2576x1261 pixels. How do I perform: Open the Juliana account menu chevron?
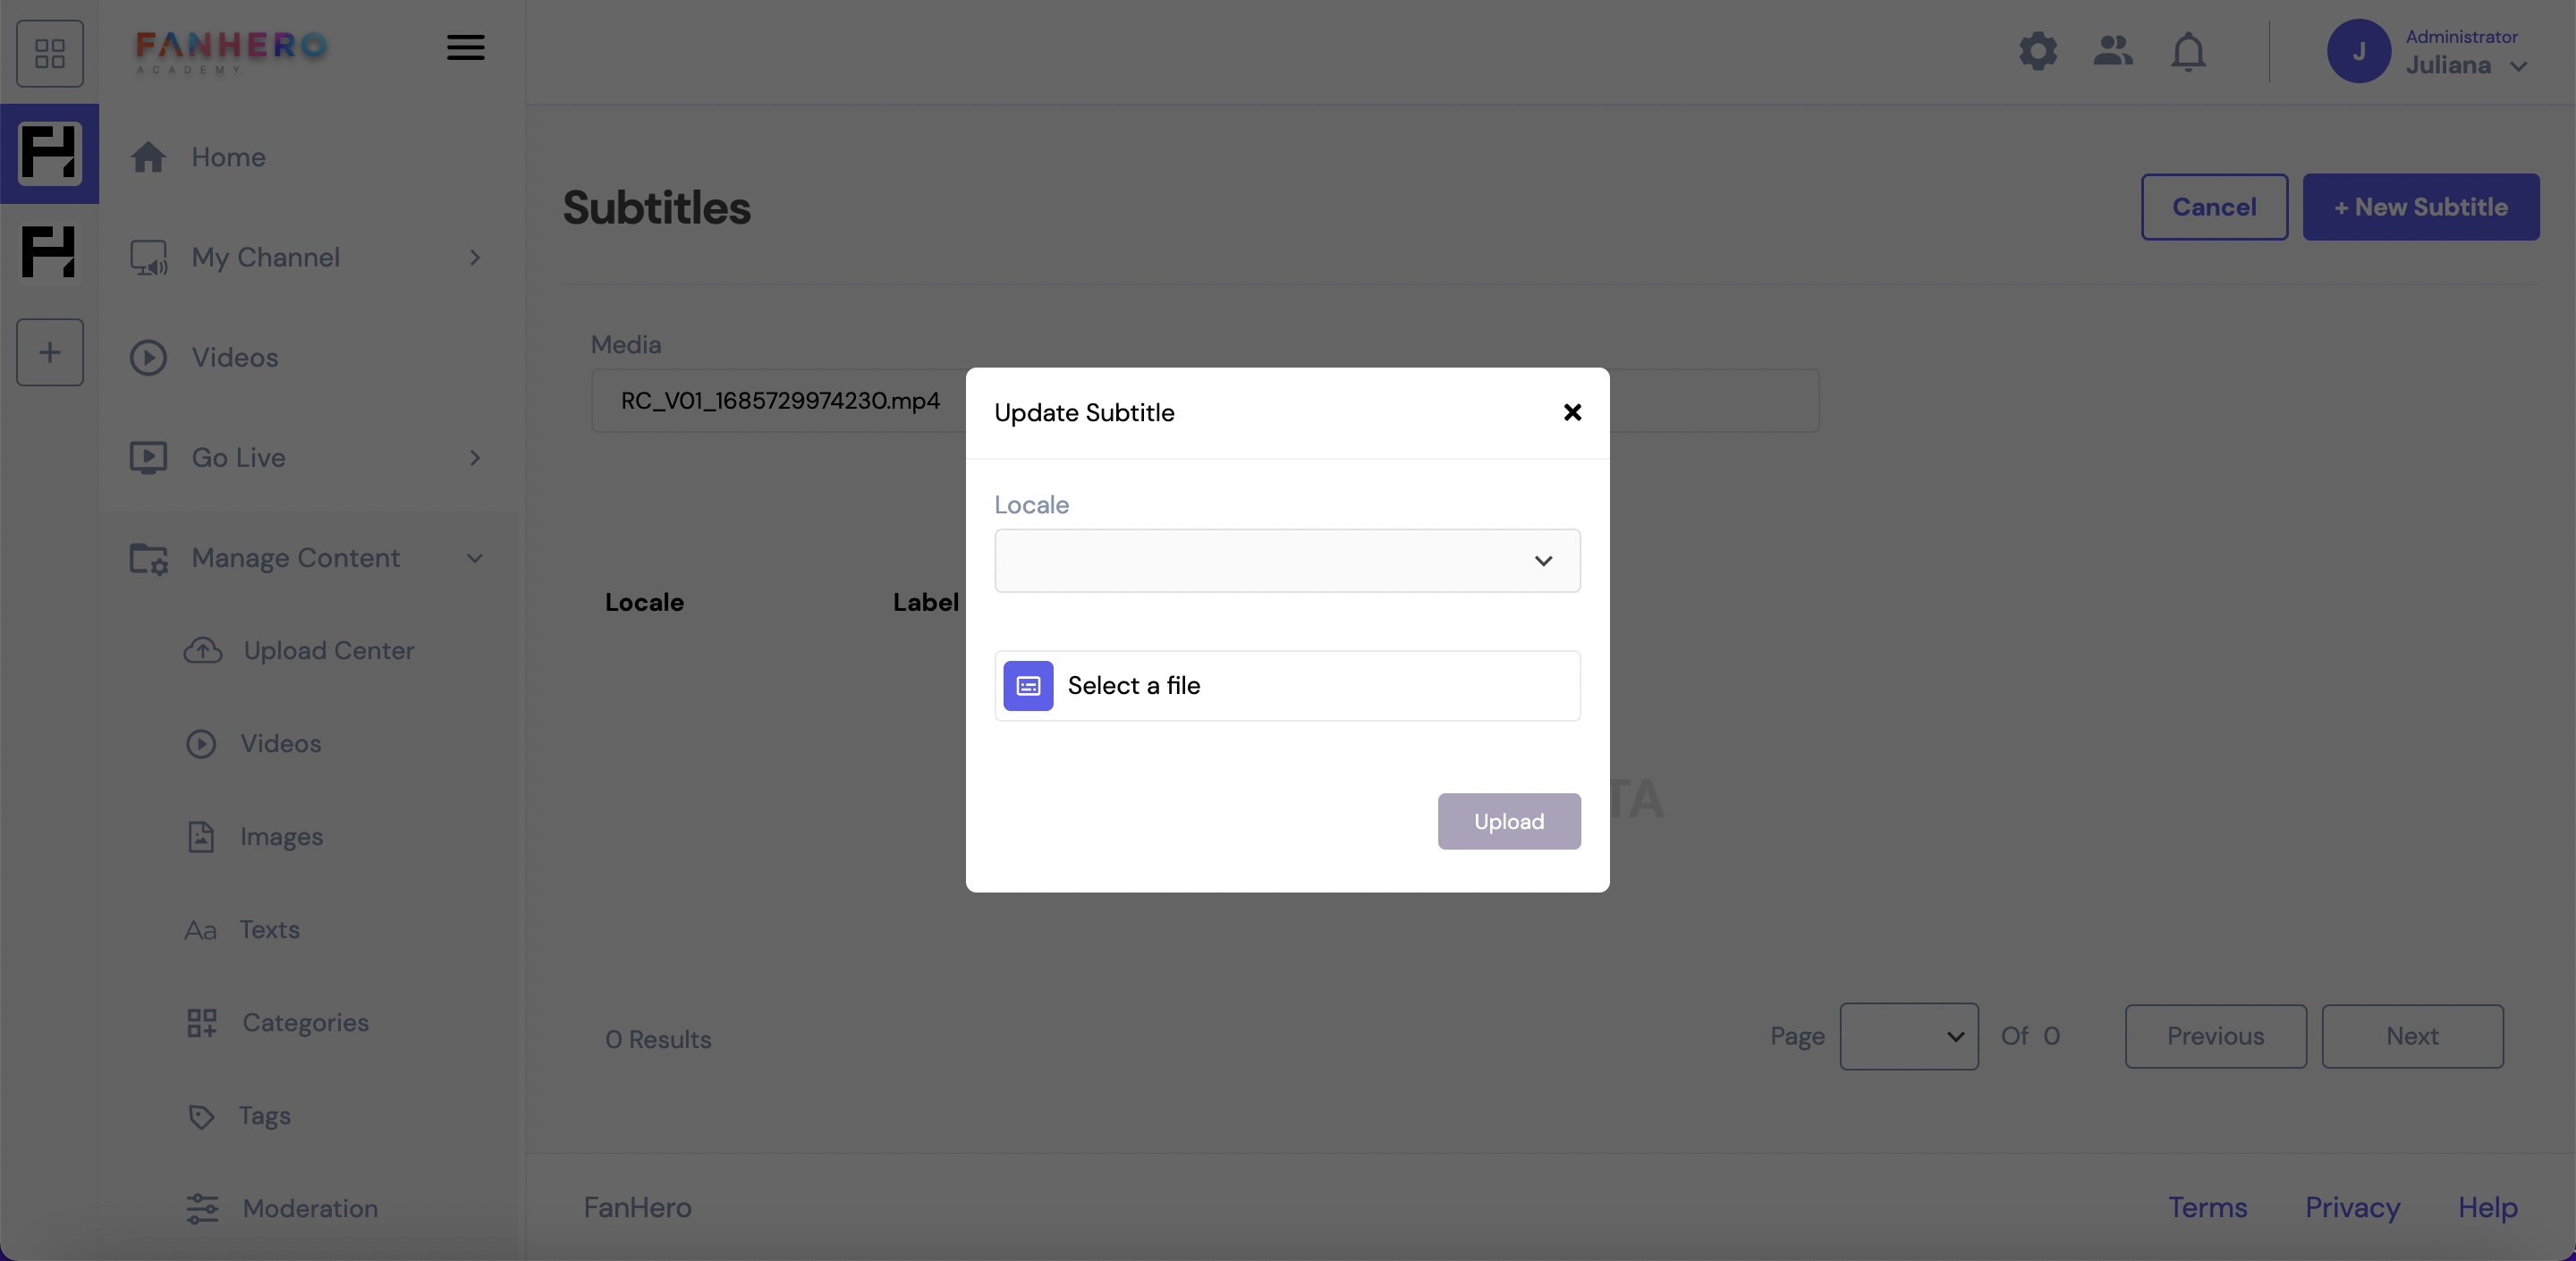pos(2518,67)
